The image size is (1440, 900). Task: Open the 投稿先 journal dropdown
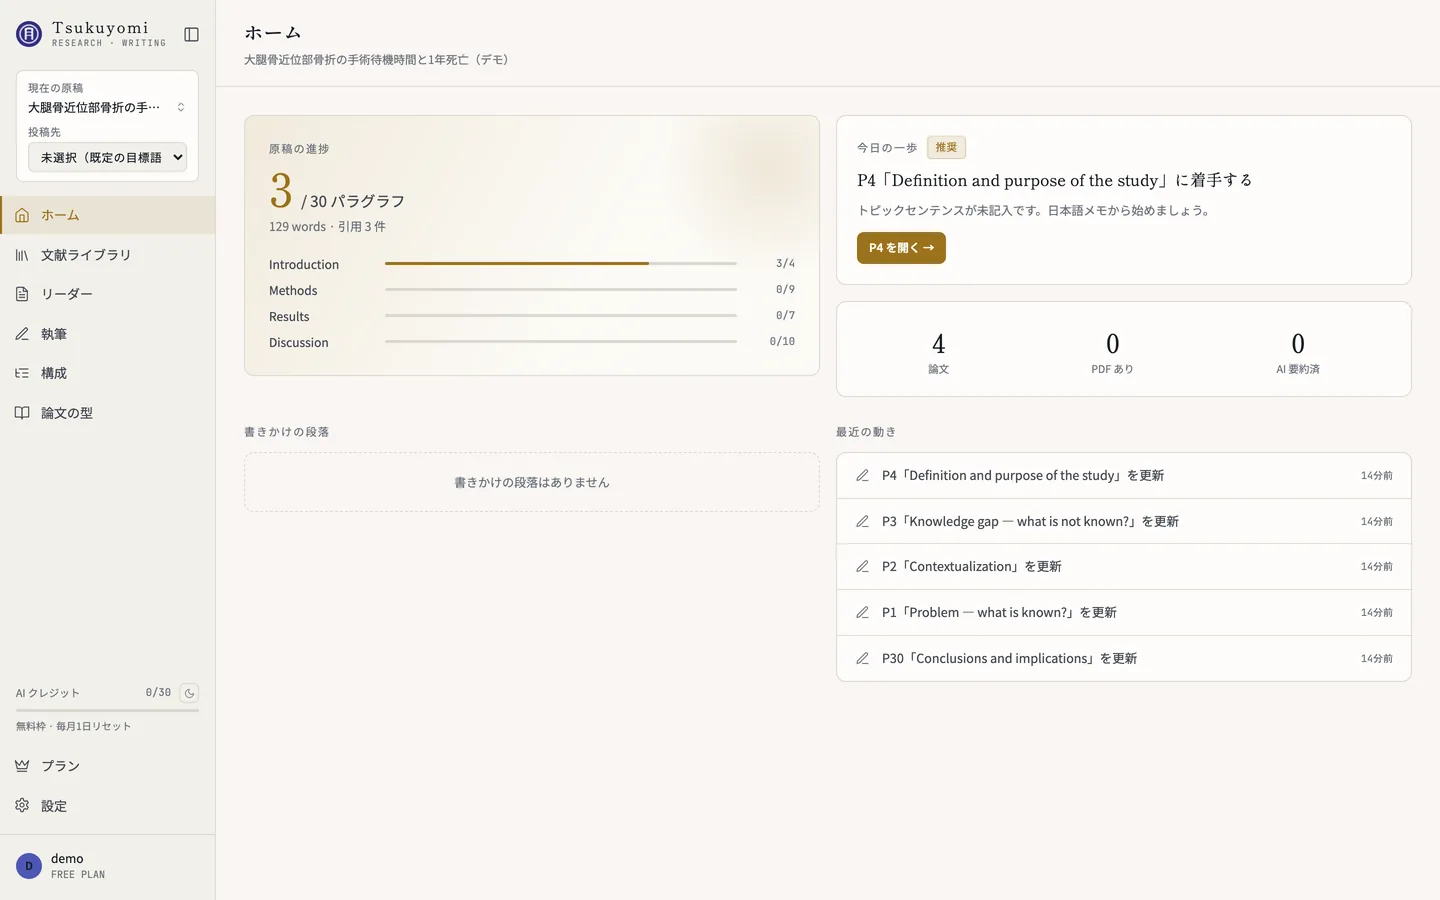tap(107, 157)
